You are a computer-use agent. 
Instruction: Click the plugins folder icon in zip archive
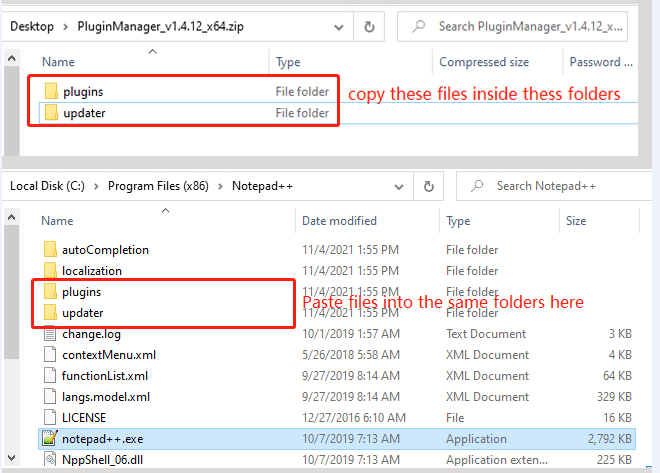(x=51, y=91)
